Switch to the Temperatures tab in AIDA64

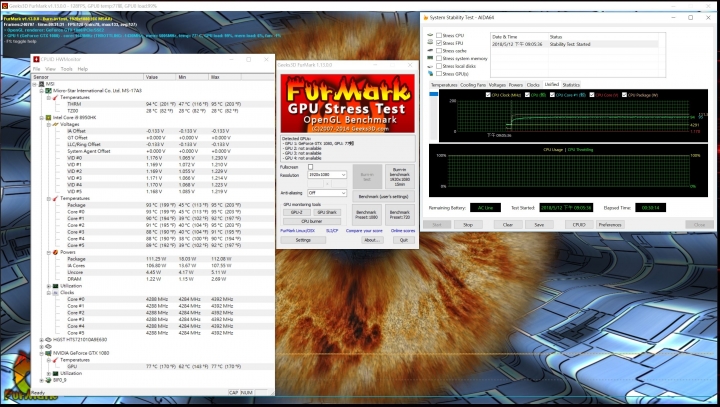click(444, 85)
